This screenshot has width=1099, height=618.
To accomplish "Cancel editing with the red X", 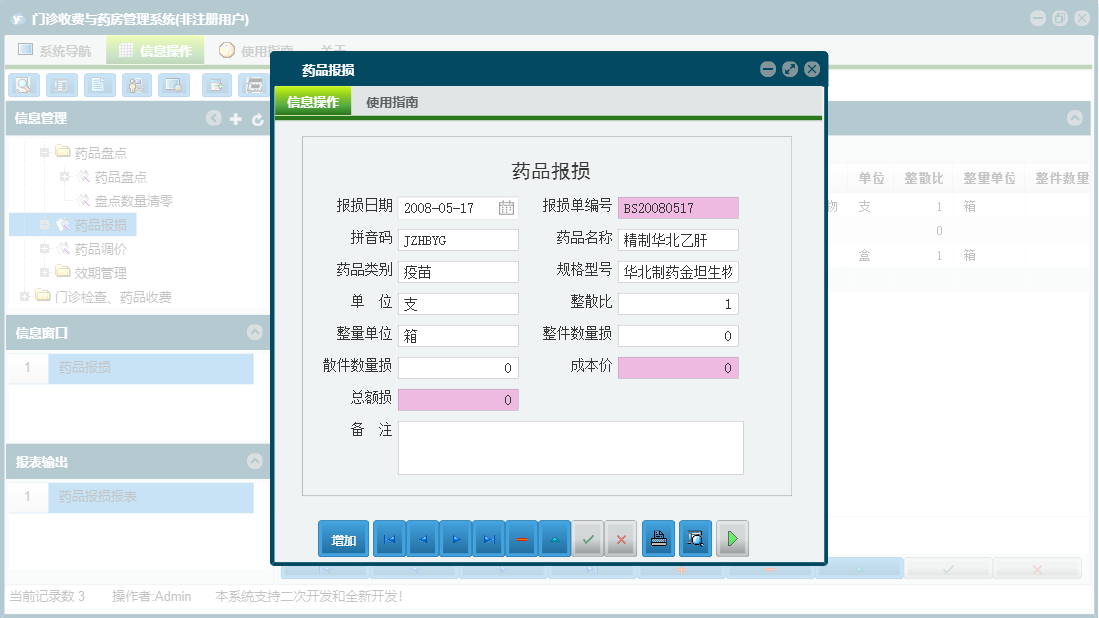I will point(620,538).
